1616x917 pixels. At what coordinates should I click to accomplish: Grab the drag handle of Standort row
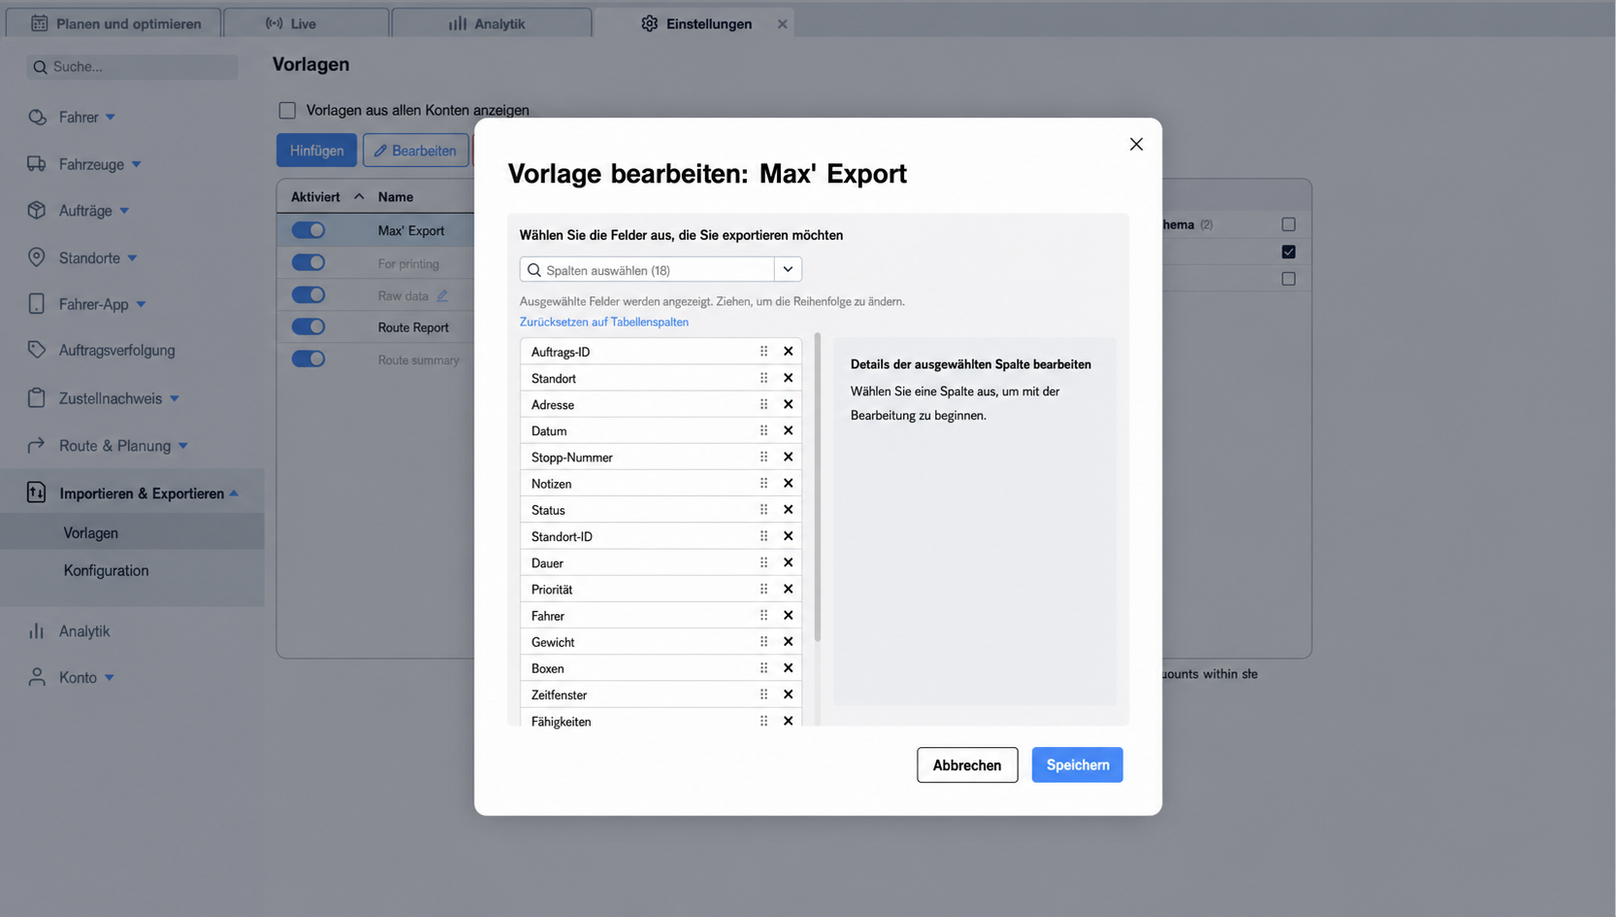point(763,378)
